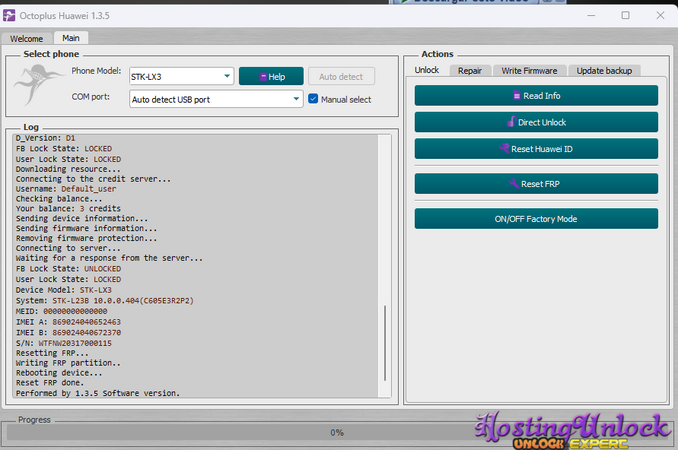Click the Auto detect button

(341, 77)
